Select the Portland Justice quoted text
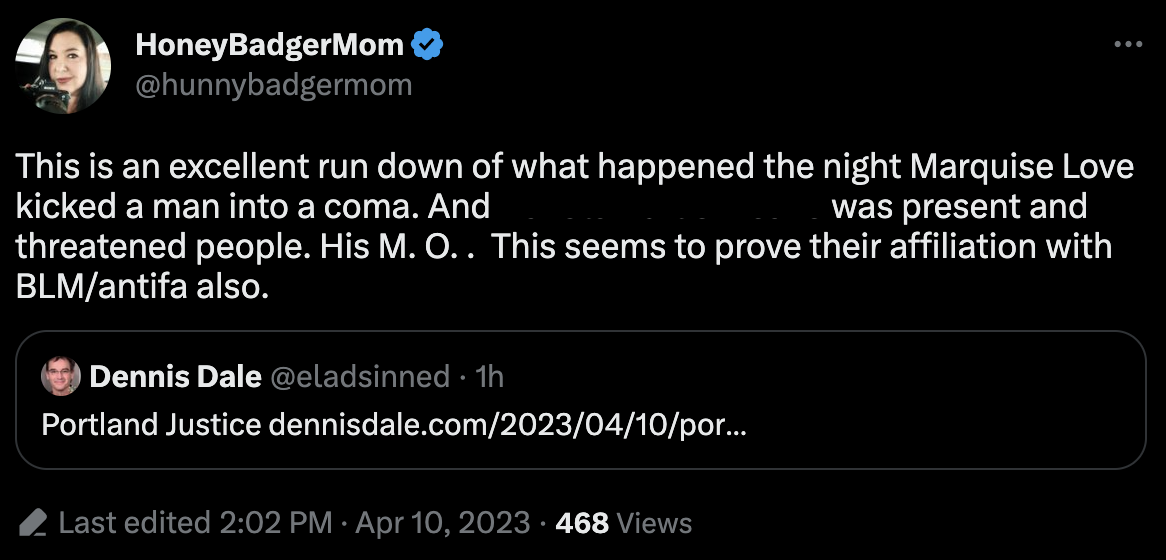Screen dimensions: 1166x560 [152, 425]
